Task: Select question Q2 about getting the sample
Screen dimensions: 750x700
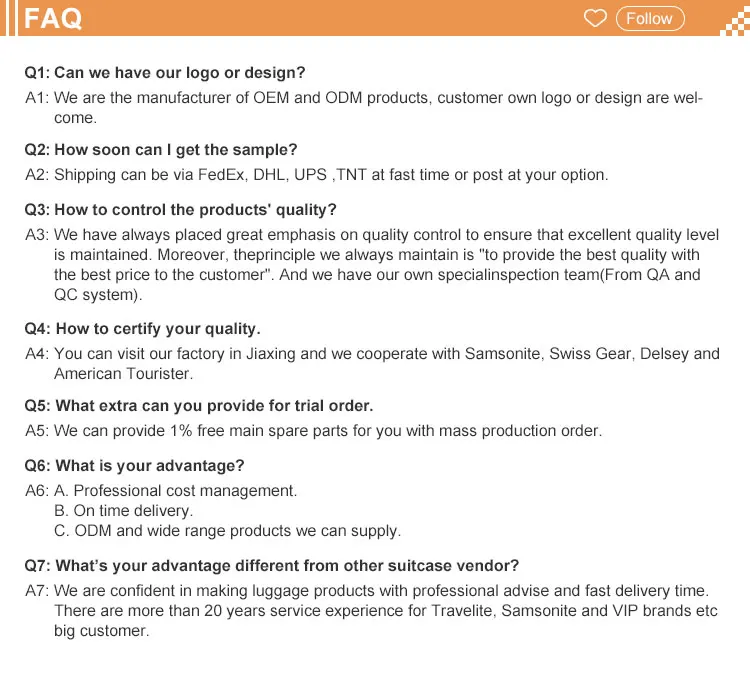Action: 161,150
